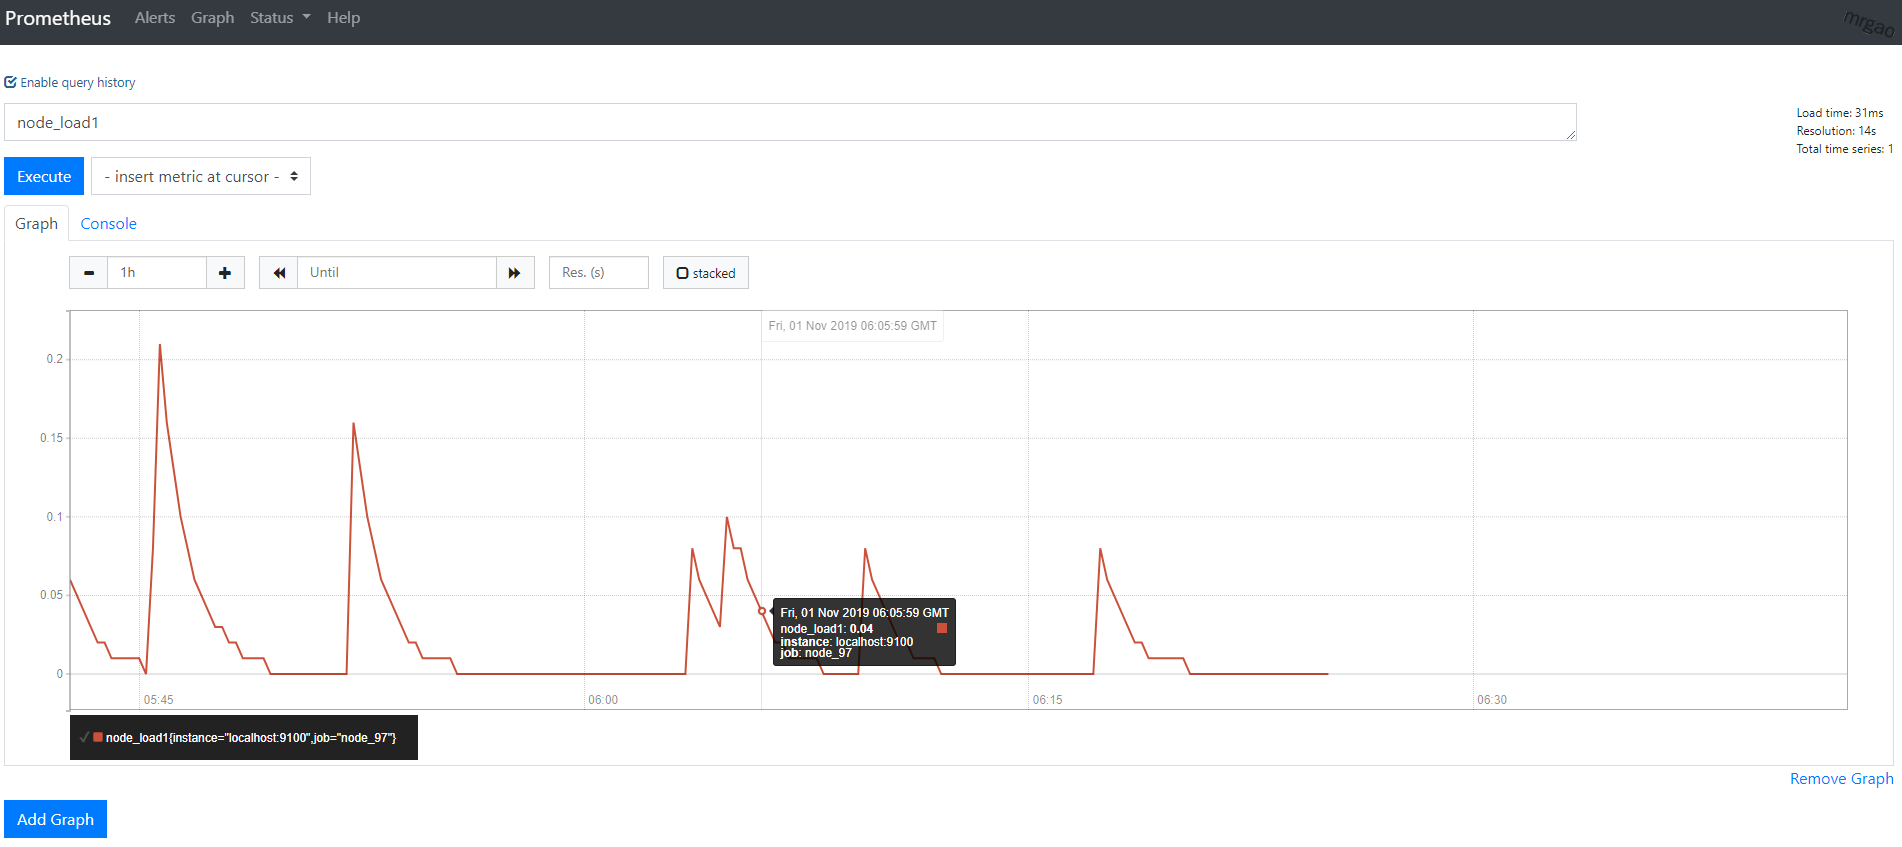Click the 06:15 x-axis label
Image resolution: width=1902 pixels, height=847 pixels.
1048,700
